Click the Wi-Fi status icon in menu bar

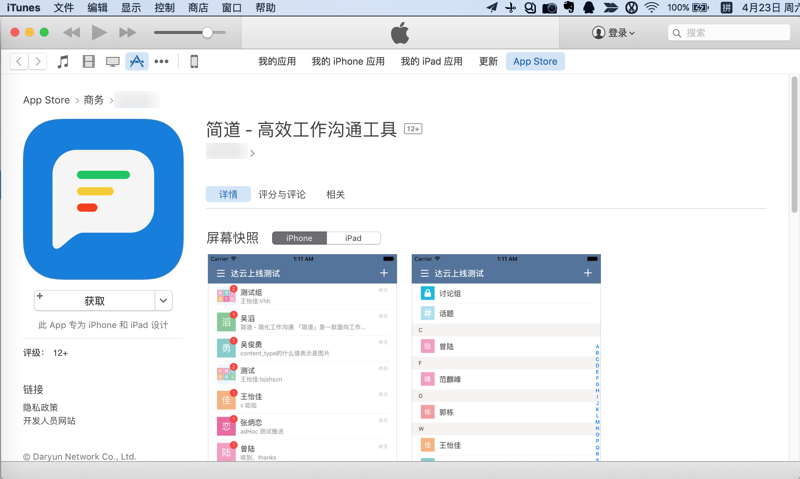[x=652, y=8]
